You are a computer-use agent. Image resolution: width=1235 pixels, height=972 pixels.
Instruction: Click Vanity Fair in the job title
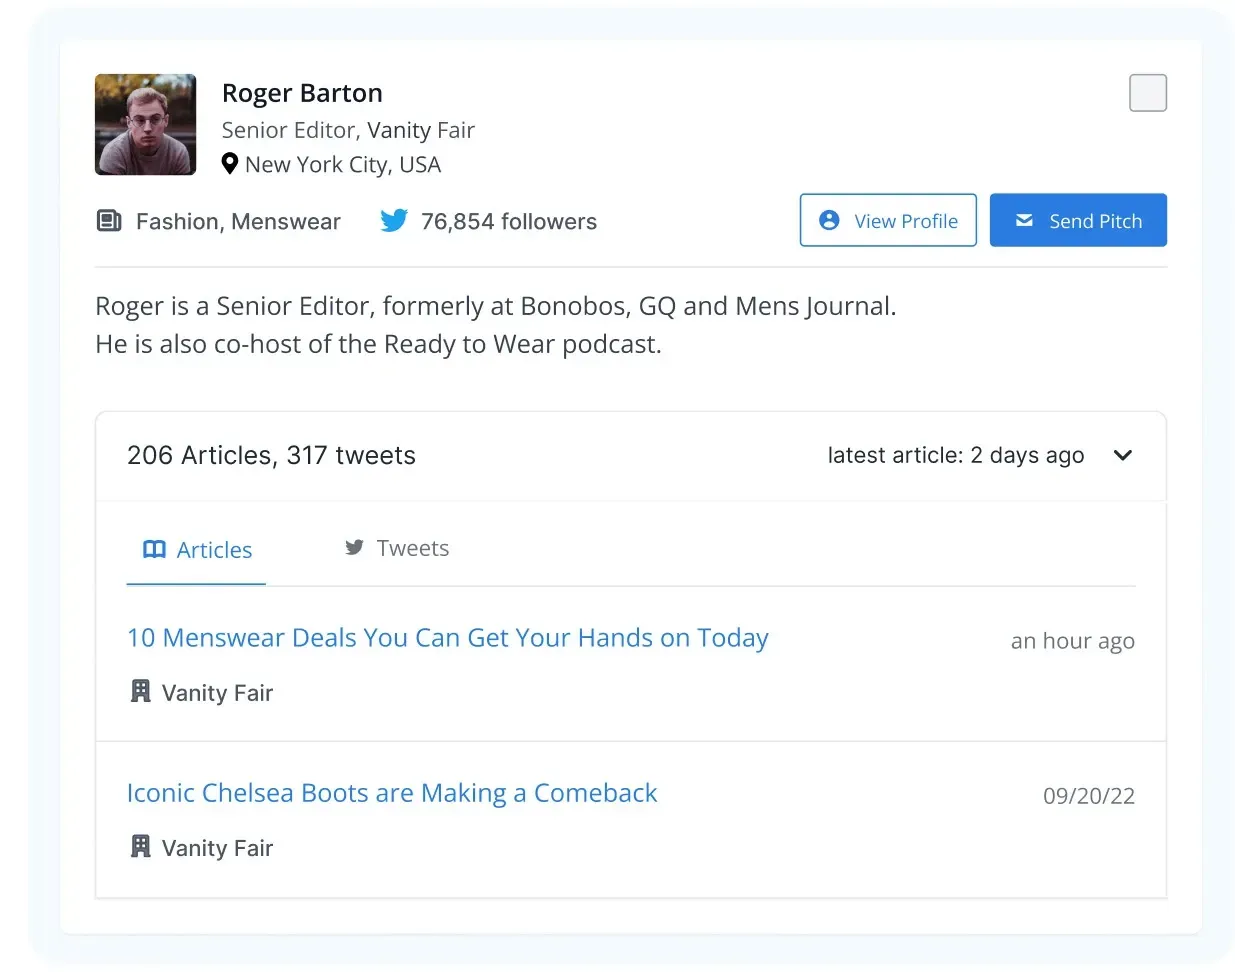pyautogui.click(x=420, y=130)
